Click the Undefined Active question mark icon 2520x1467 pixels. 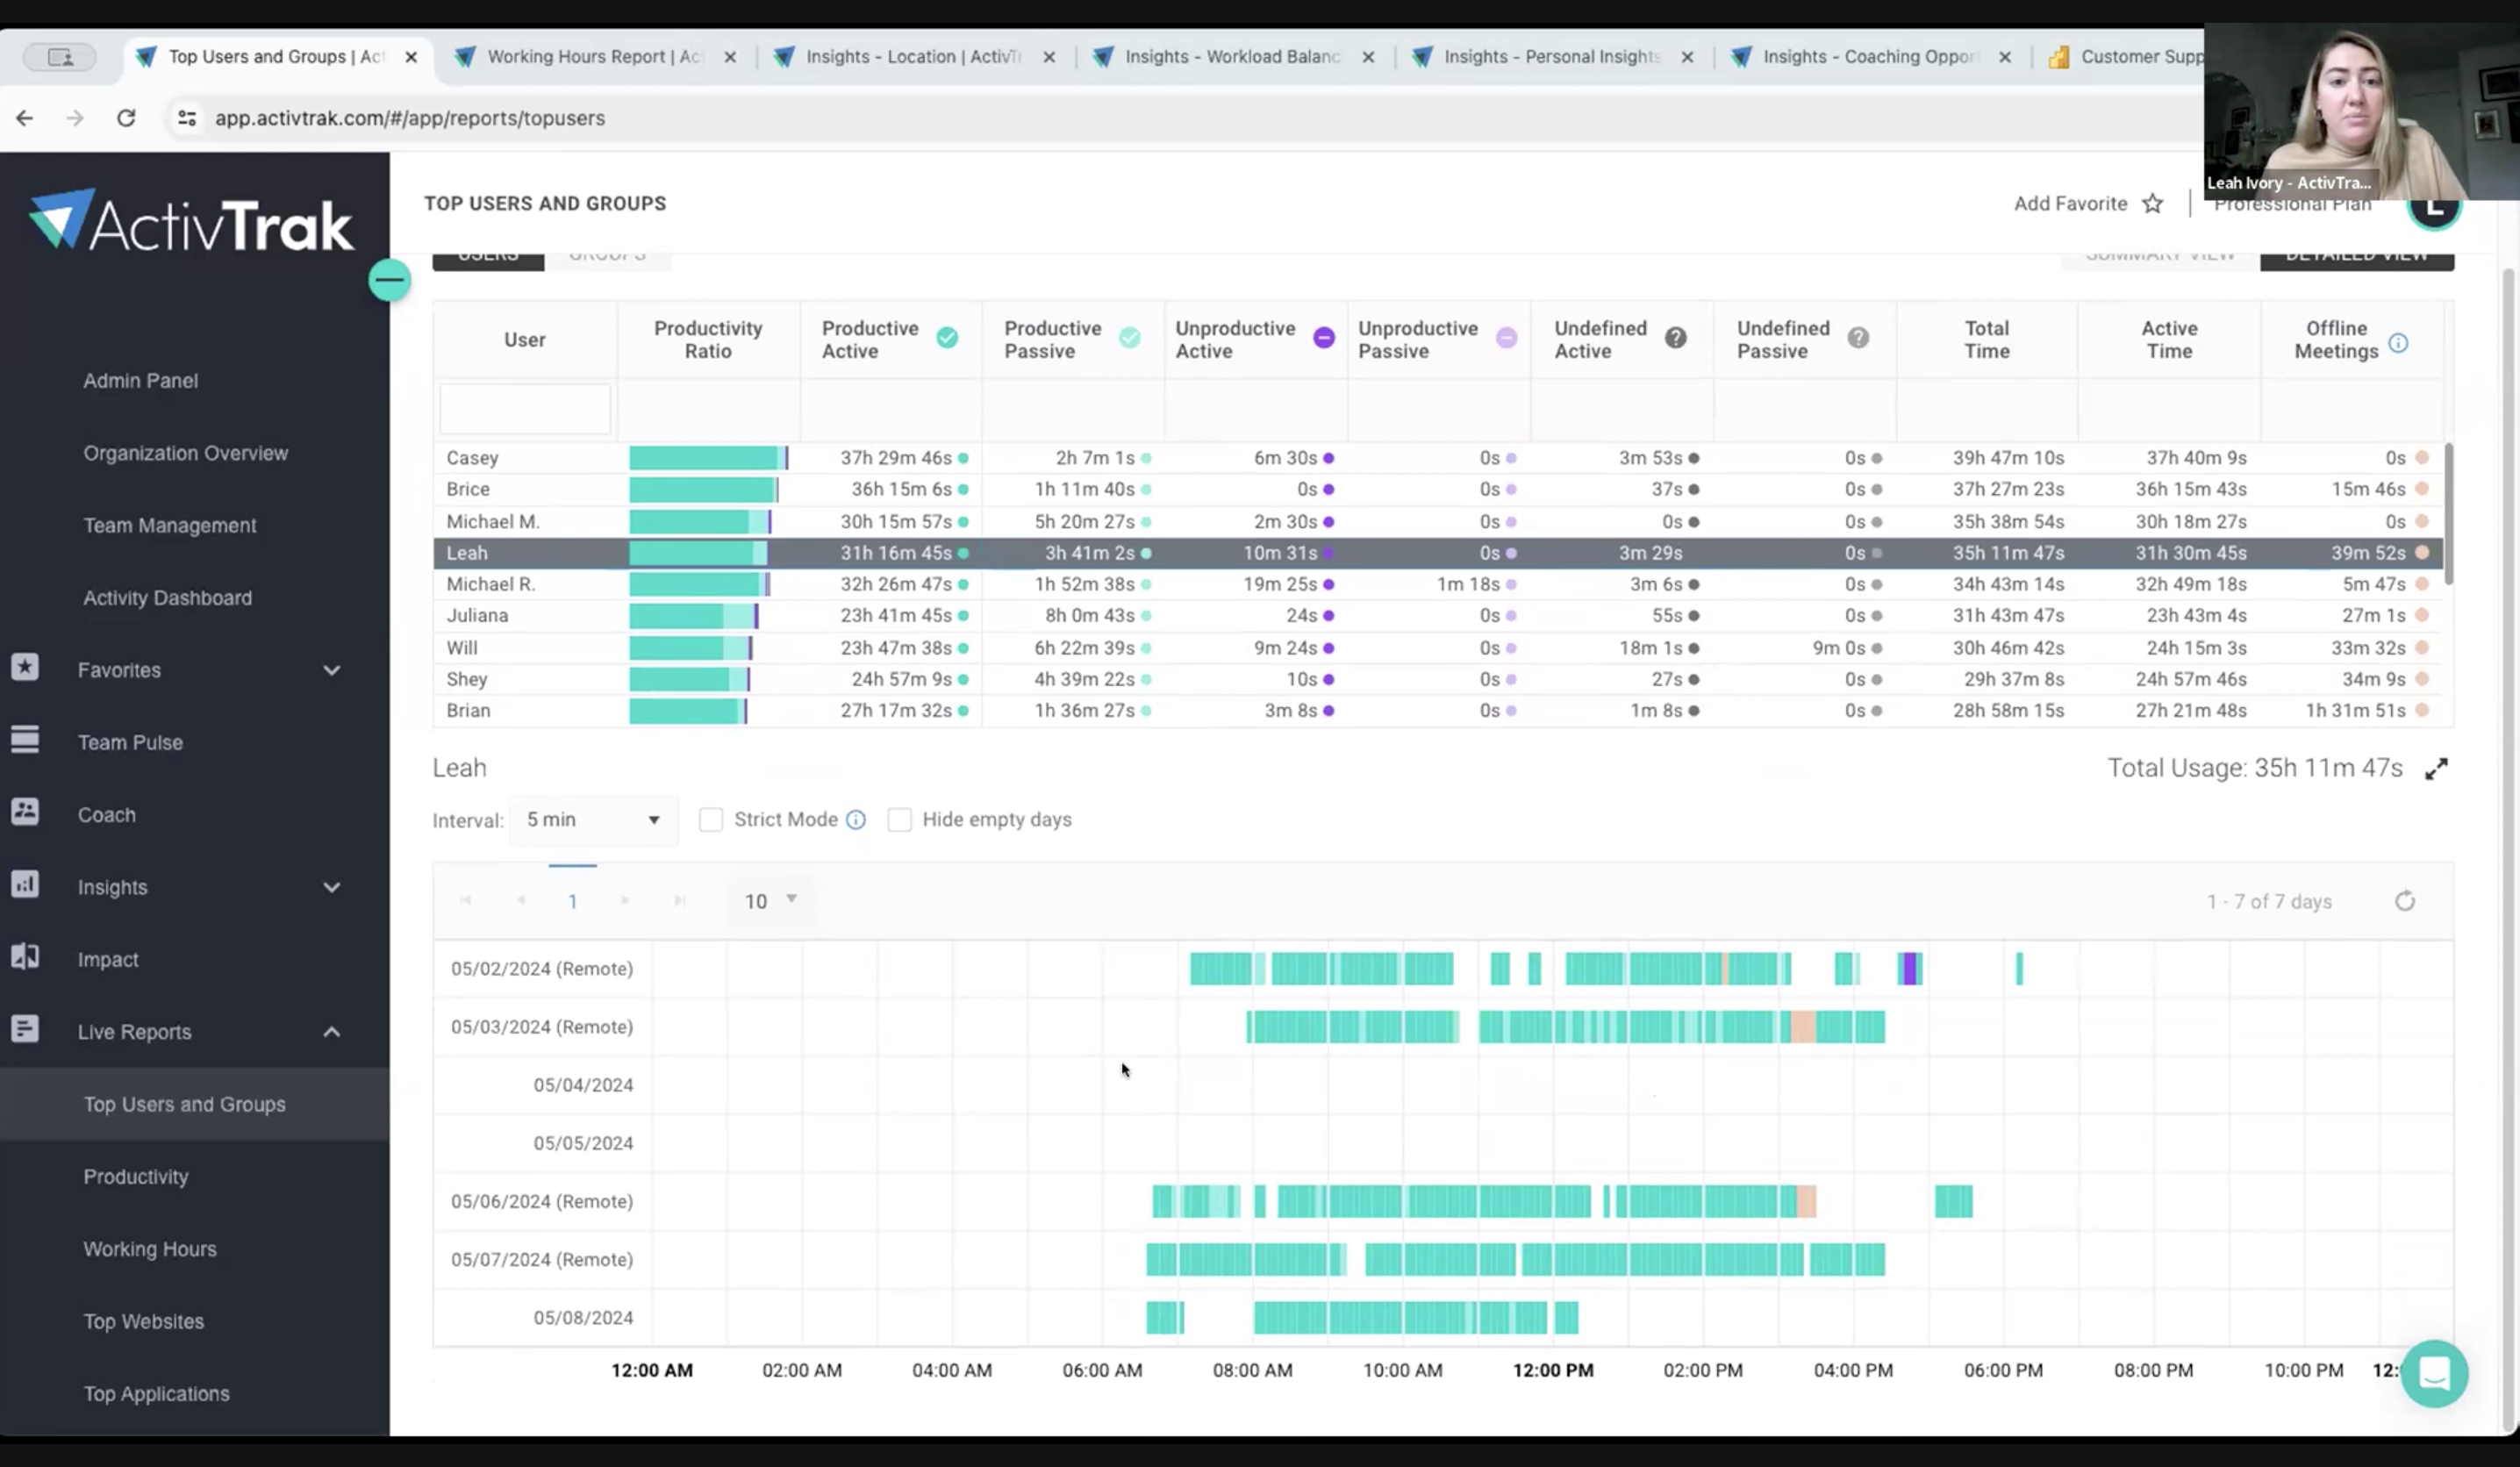coord(1675,338)
